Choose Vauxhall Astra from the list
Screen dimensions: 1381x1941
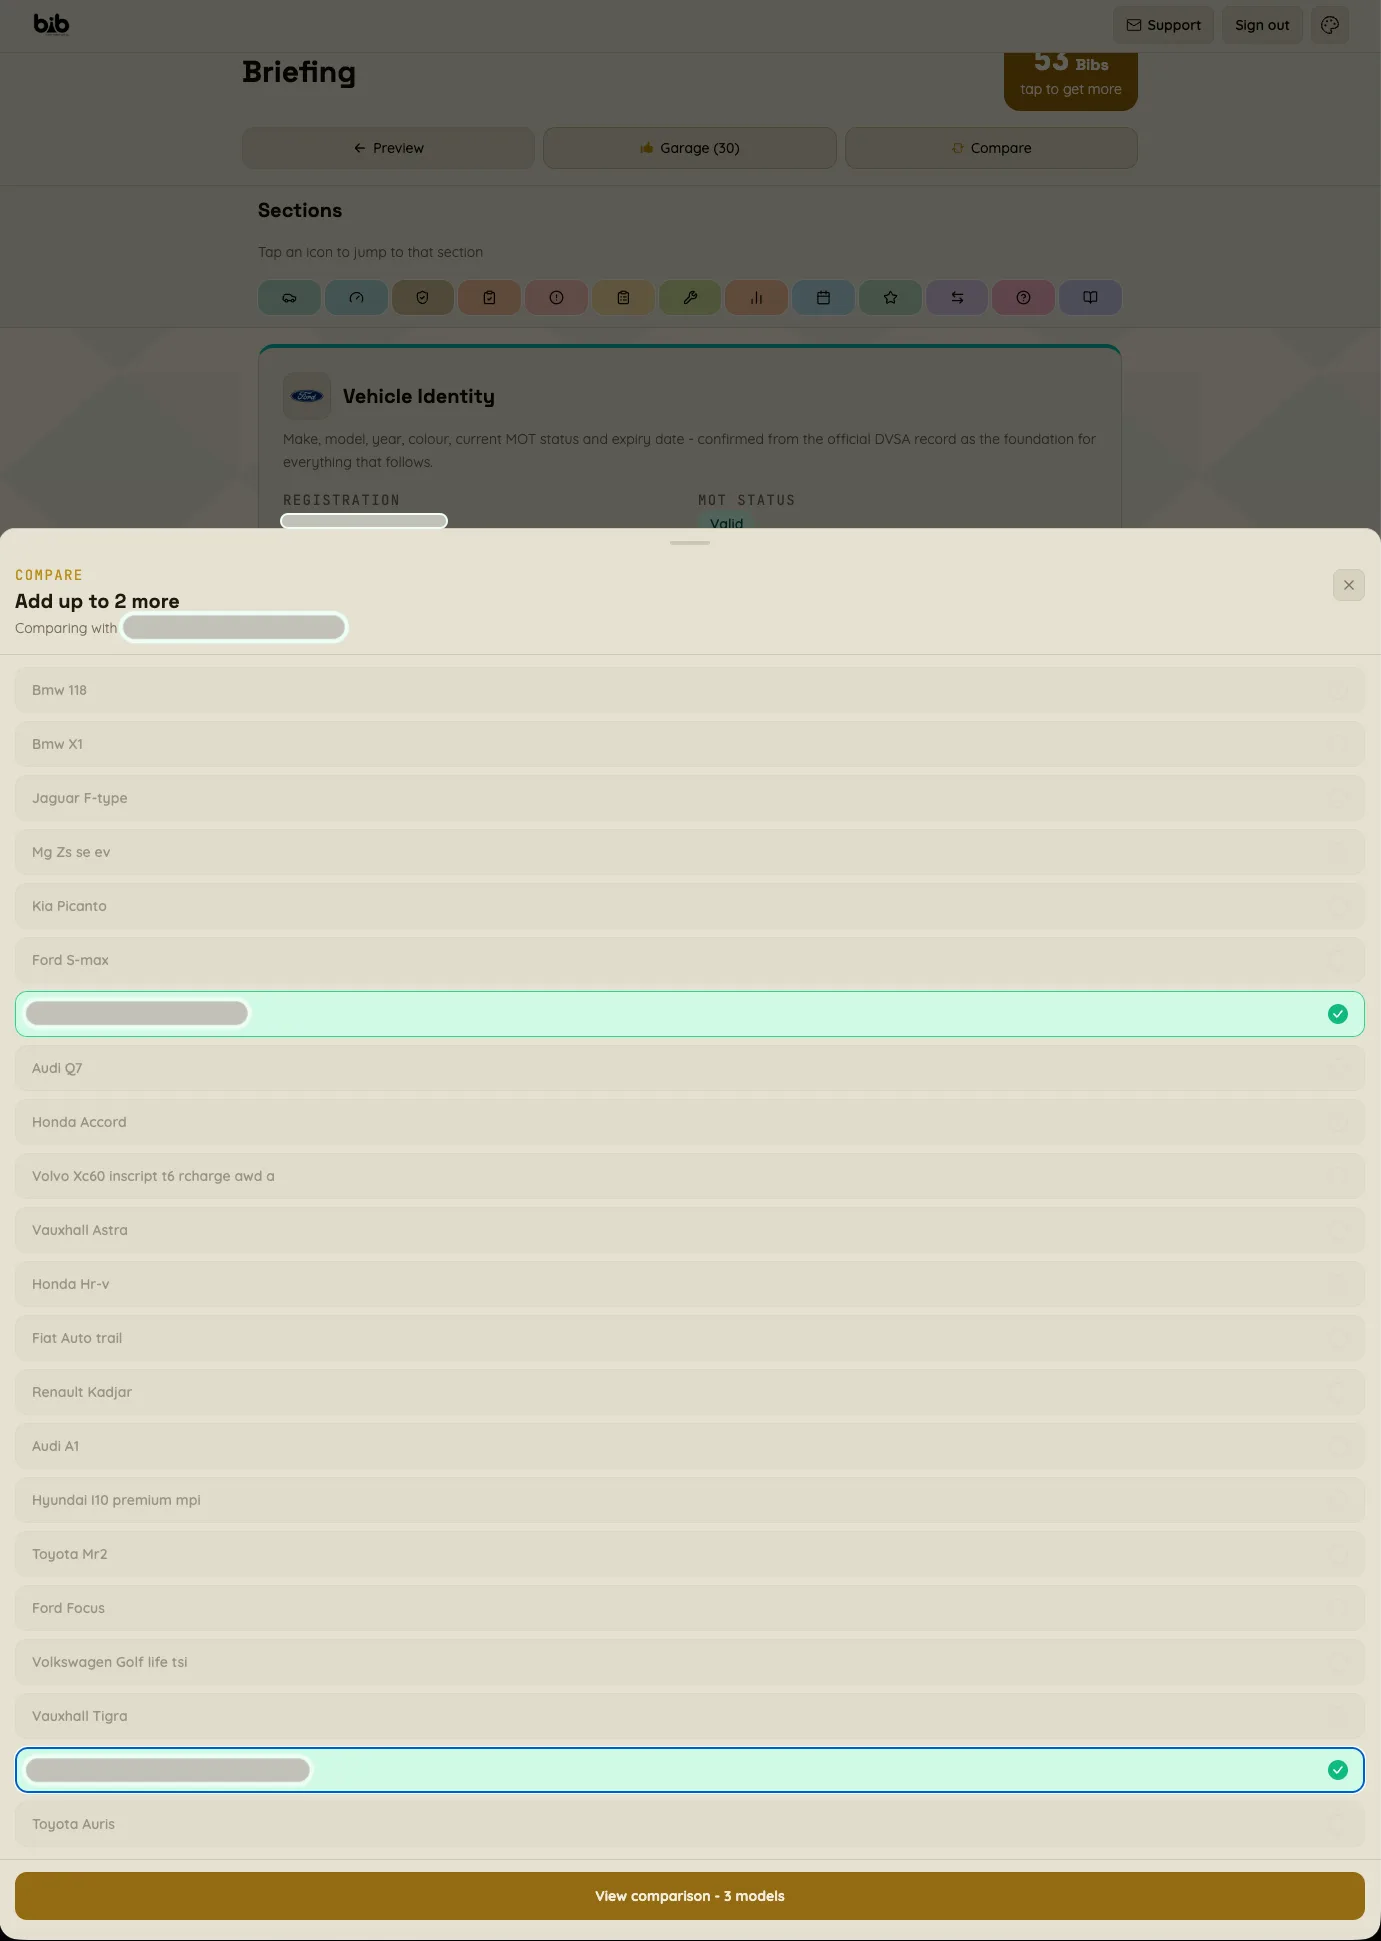click(690, 1230)
